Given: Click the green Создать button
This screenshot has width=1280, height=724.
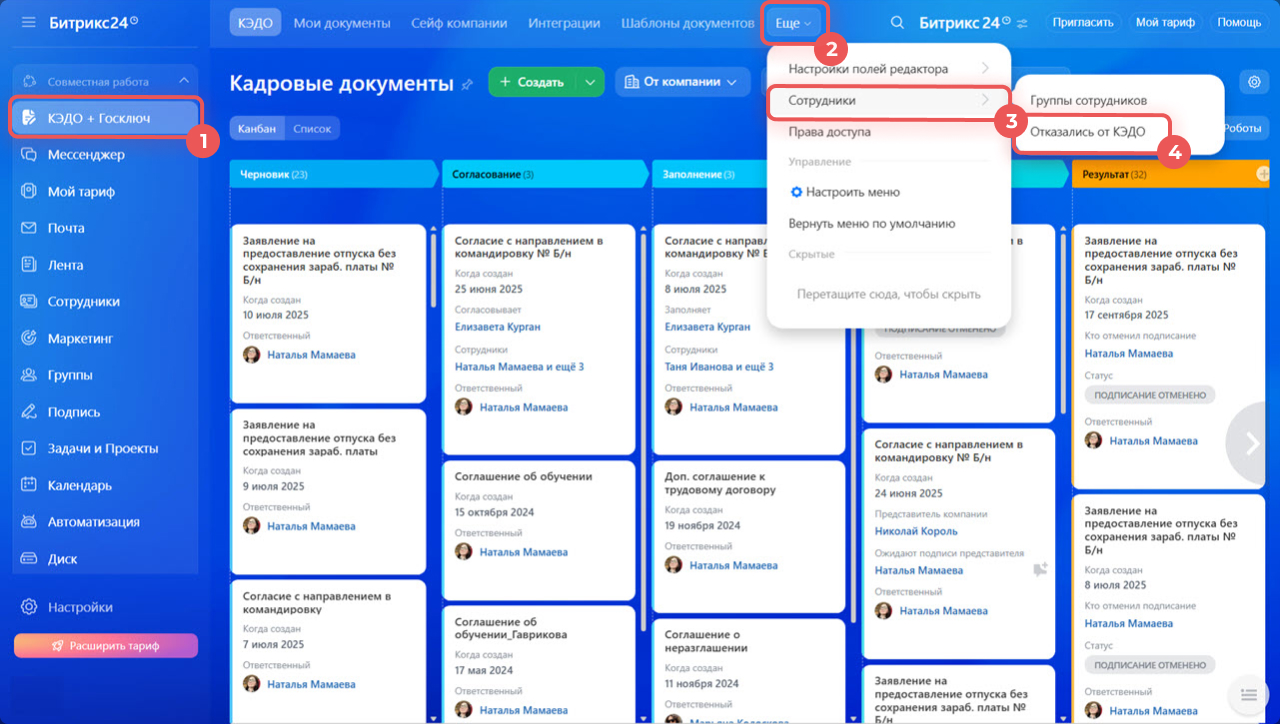Looking at the screenshot, I should 533,82.
